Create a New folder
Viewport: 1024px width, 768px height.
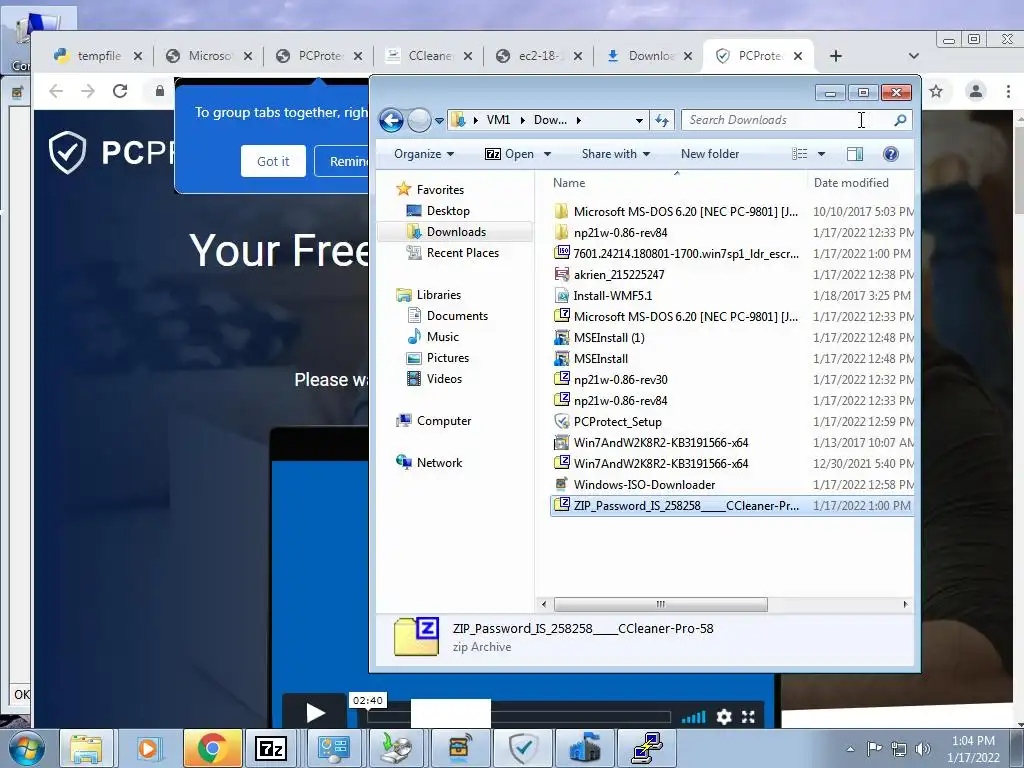coord(710,154)
